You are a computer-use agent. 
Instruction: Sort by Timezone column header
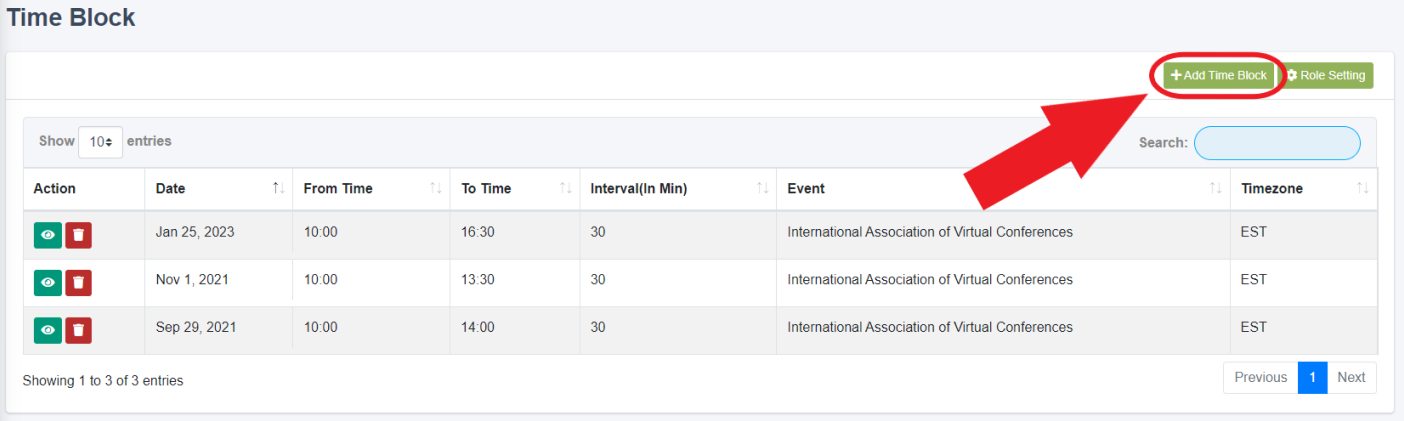click(x=1304, y=188)
